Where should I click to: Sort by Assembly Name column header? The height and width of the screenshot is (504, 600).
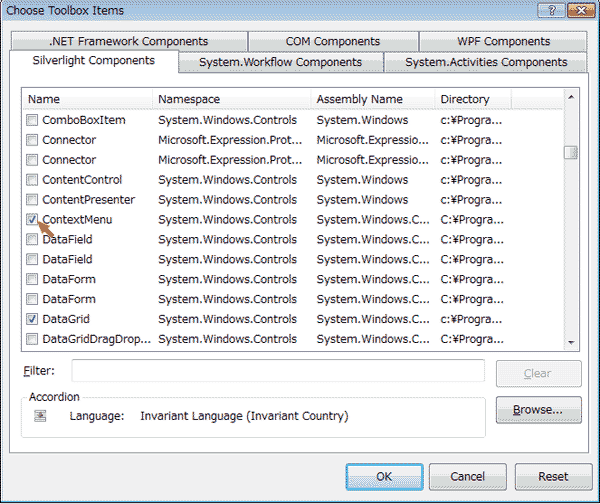[x=373, y=99]
